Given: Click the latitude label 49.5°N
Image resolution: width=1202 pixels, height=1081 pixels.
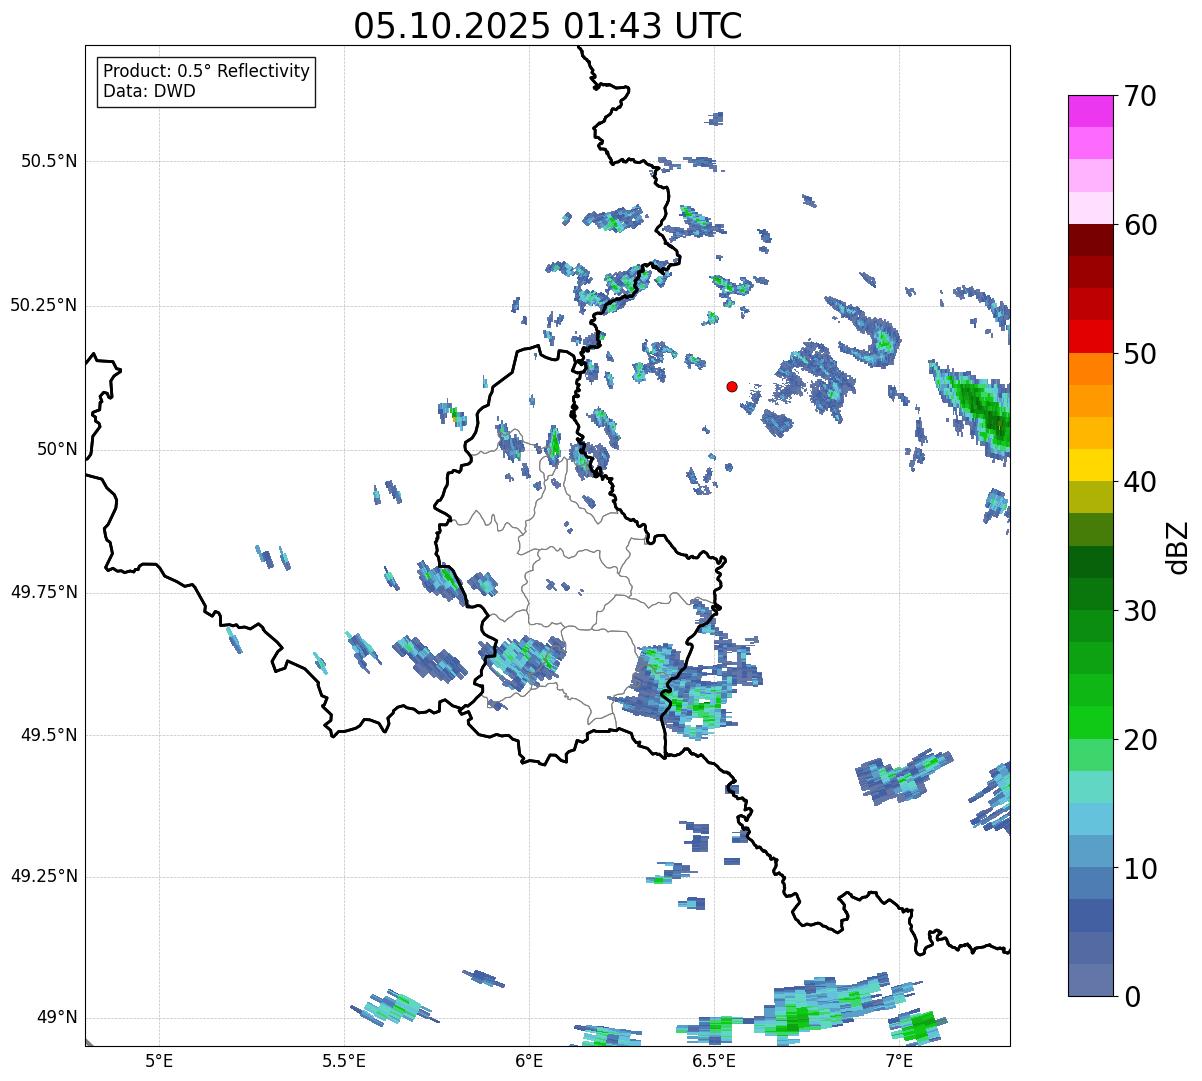Looking at the screenshot, I should tap(48, 735).
